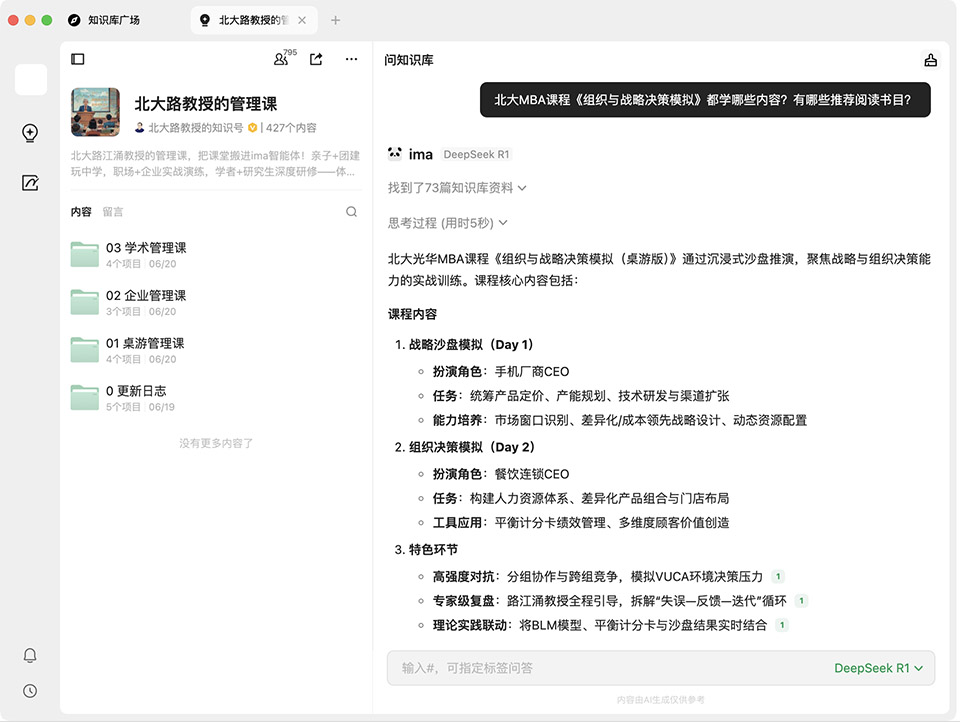Screen dimensions: 960x722
Task: Start a new chat from the left sidebar
Action: coord(30,133)
